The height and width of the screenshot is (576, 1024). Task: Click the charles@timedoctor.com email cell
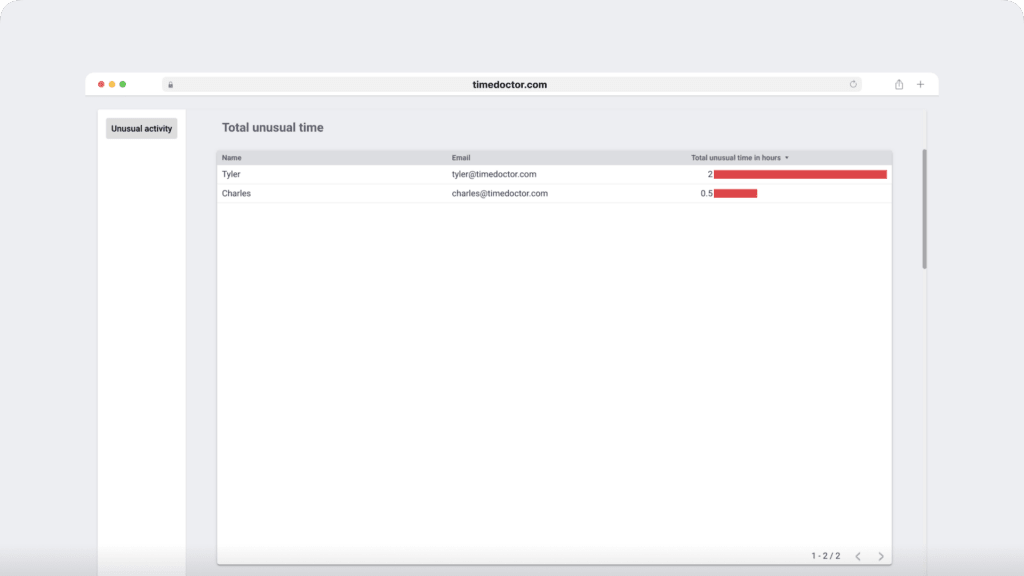[x=499, y=193]
